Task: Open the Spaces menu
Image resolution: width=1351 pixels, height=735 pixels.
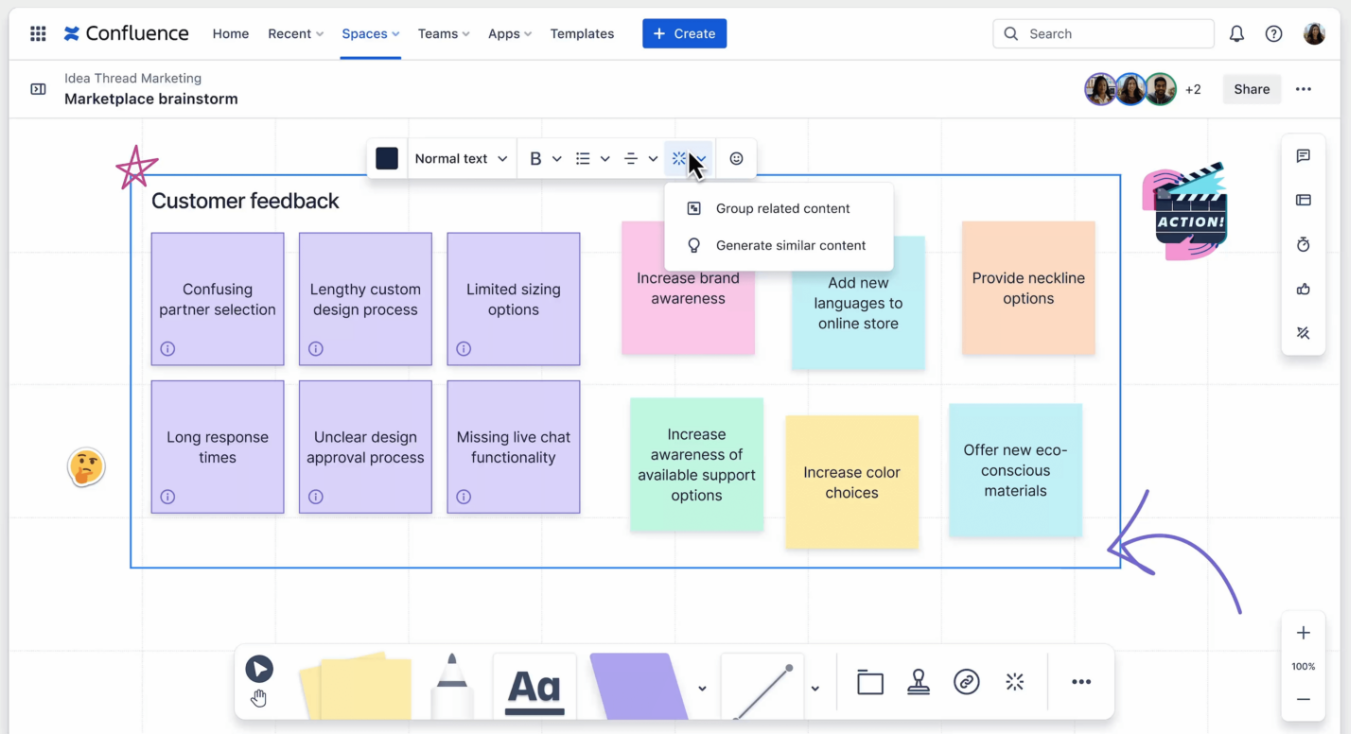Action: point(371,33)
